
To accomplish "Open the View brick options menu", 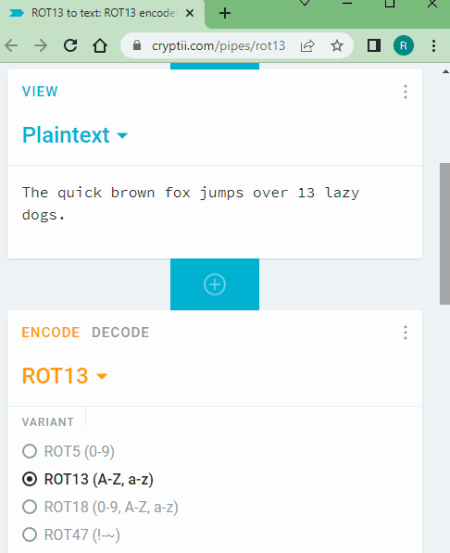I will pyautogui.click(x=405, y=92).
